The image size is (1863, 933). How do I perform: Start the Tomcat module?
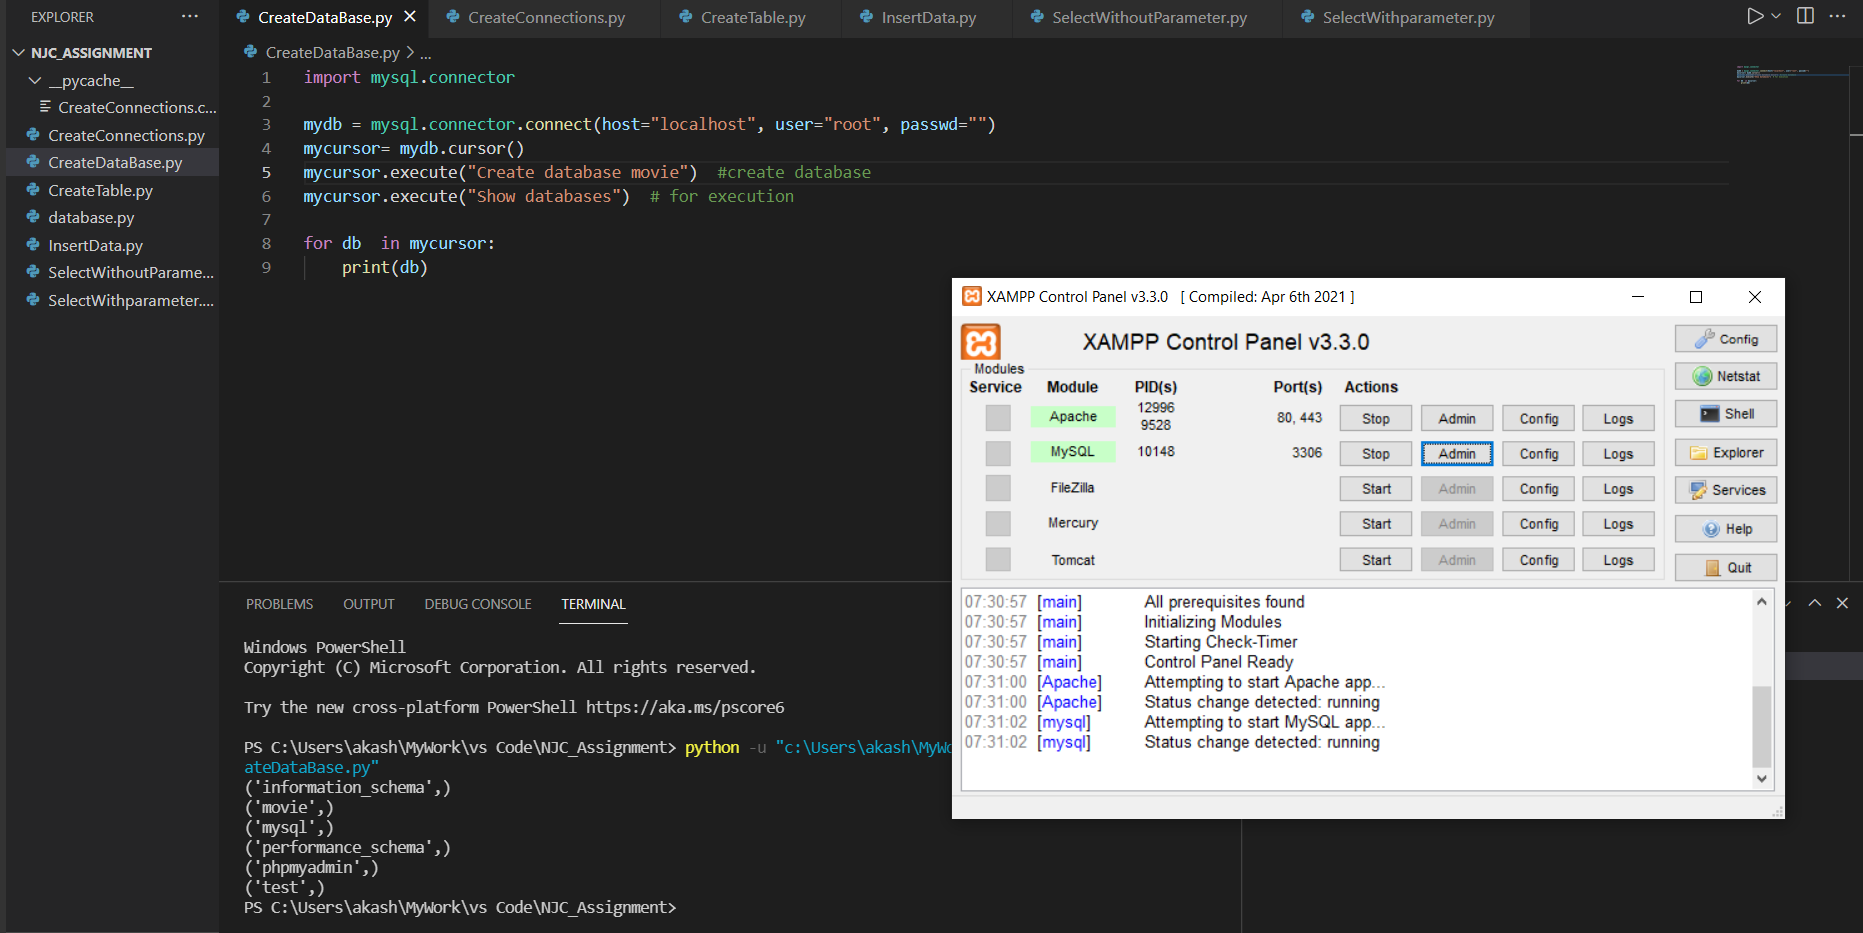(x=1376, y=560)
